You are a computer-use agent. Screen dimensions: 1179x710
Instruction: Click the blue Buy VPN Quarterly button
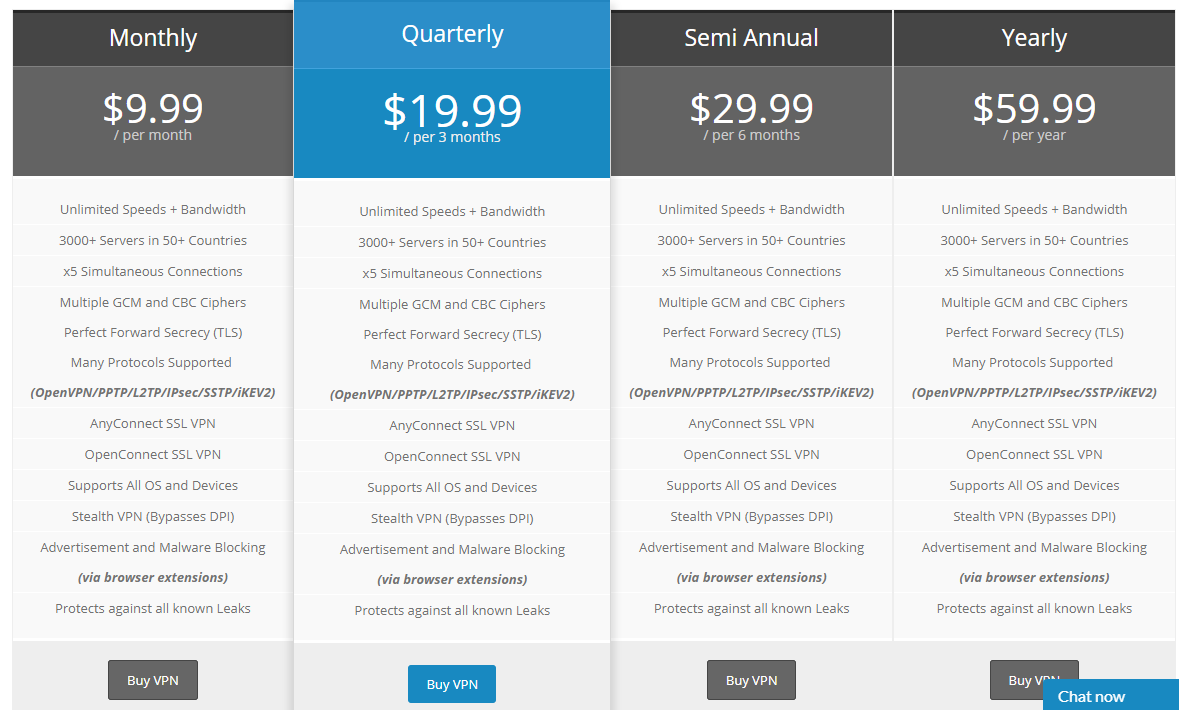tap(452, 684)
